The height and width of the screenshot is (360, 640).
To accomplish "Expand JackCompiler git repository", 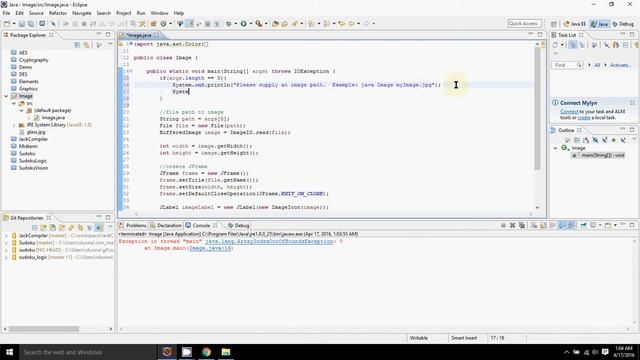I will [6, 236].
